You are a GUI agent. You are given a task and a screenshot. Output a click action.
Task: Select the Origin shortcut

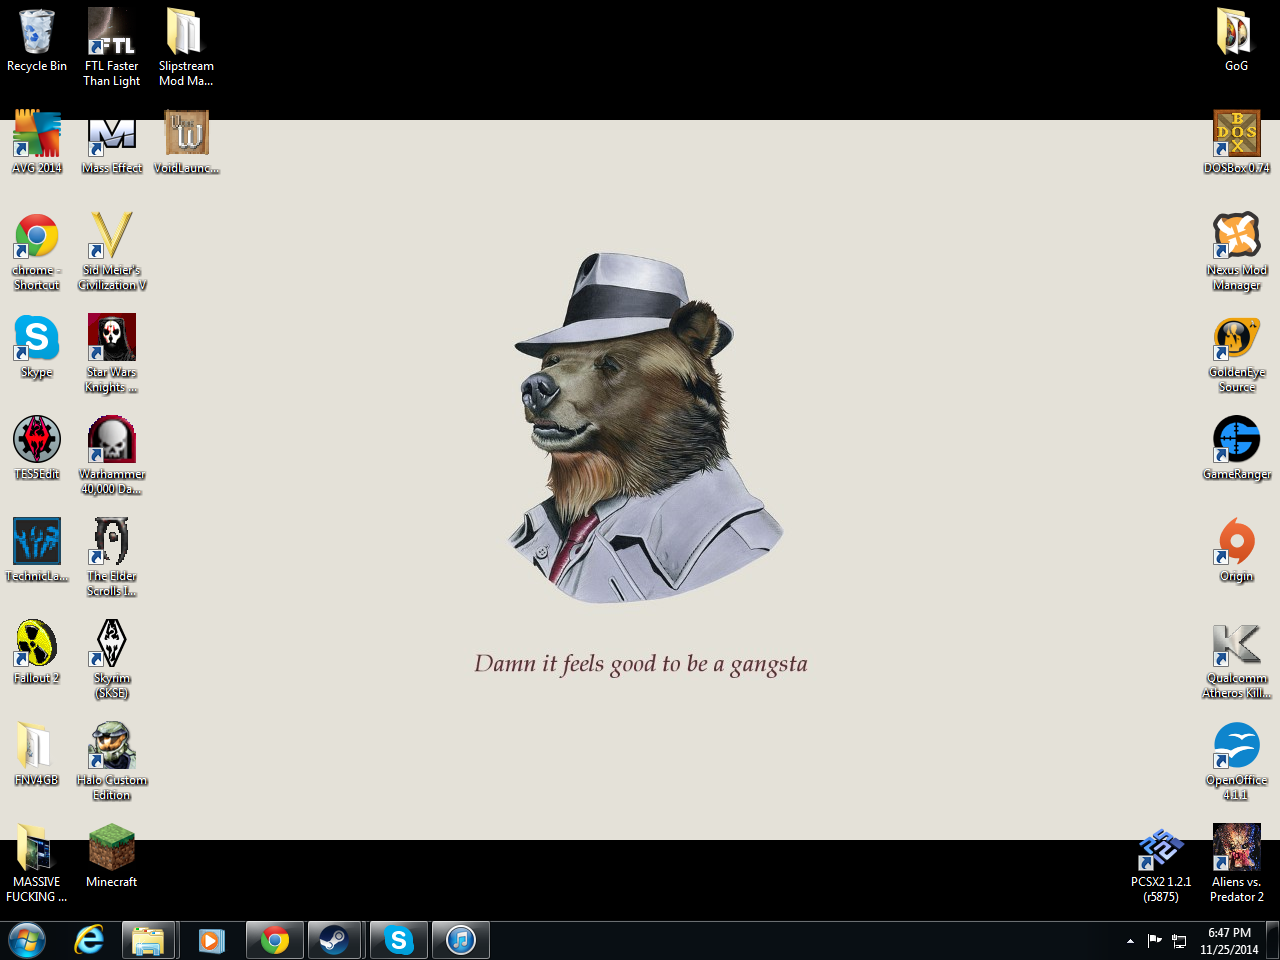tap(1237, 551)
